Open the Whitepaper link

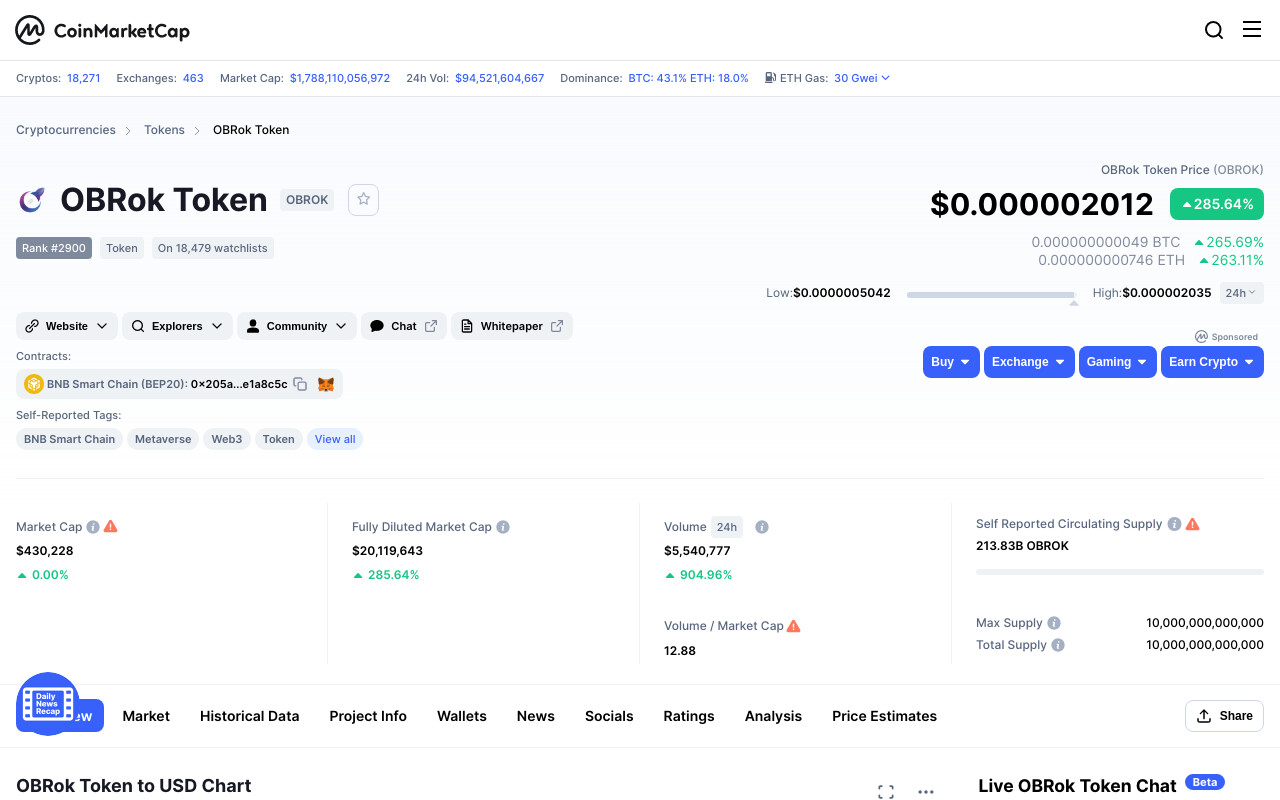click(x=511, y=326)
